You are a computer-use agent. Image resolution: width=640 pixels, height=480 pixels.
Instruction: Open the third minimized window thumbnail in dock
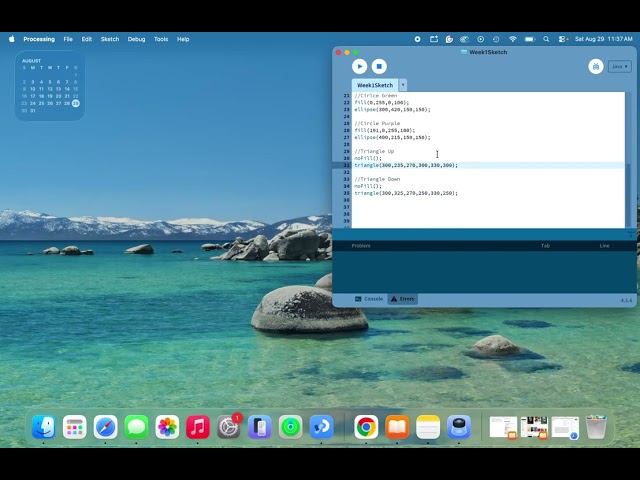pos(565,427)
